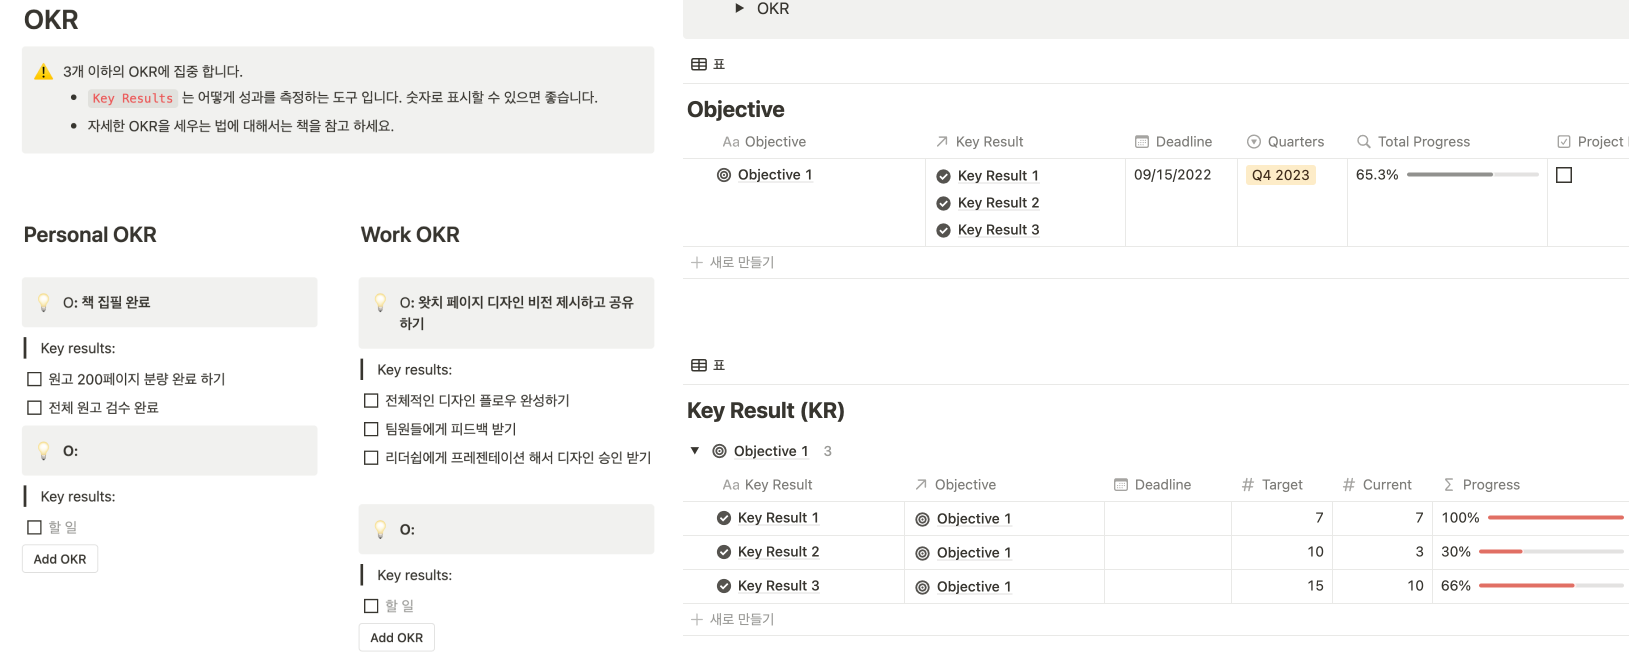Click the lightbulb icon in the Work OKR objective
The width and height of the screenshot is (1629, 668).
(380, 302)
